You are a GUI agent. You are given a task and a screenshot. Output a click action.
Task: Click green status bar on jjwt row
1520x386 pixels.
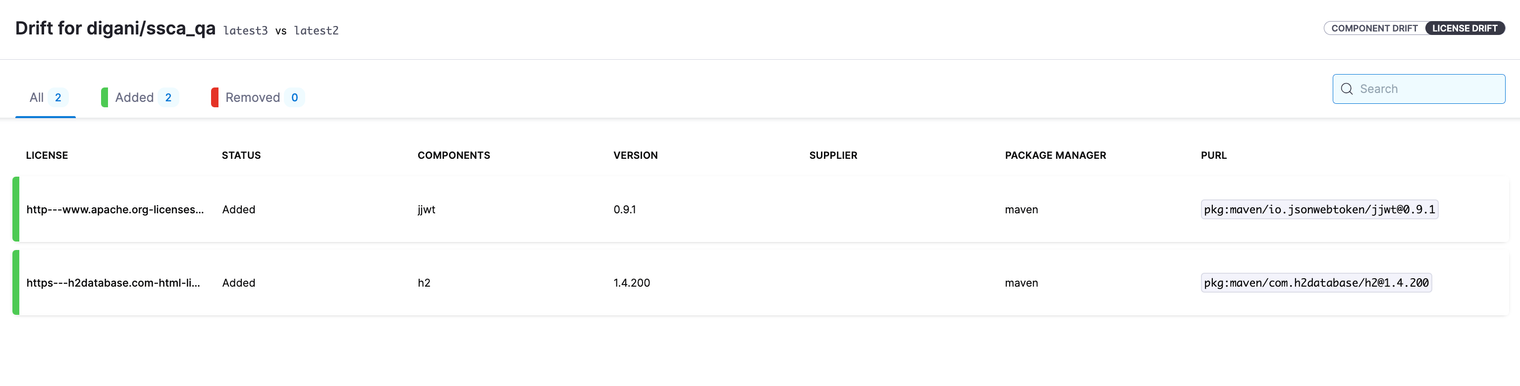(16, 210)
